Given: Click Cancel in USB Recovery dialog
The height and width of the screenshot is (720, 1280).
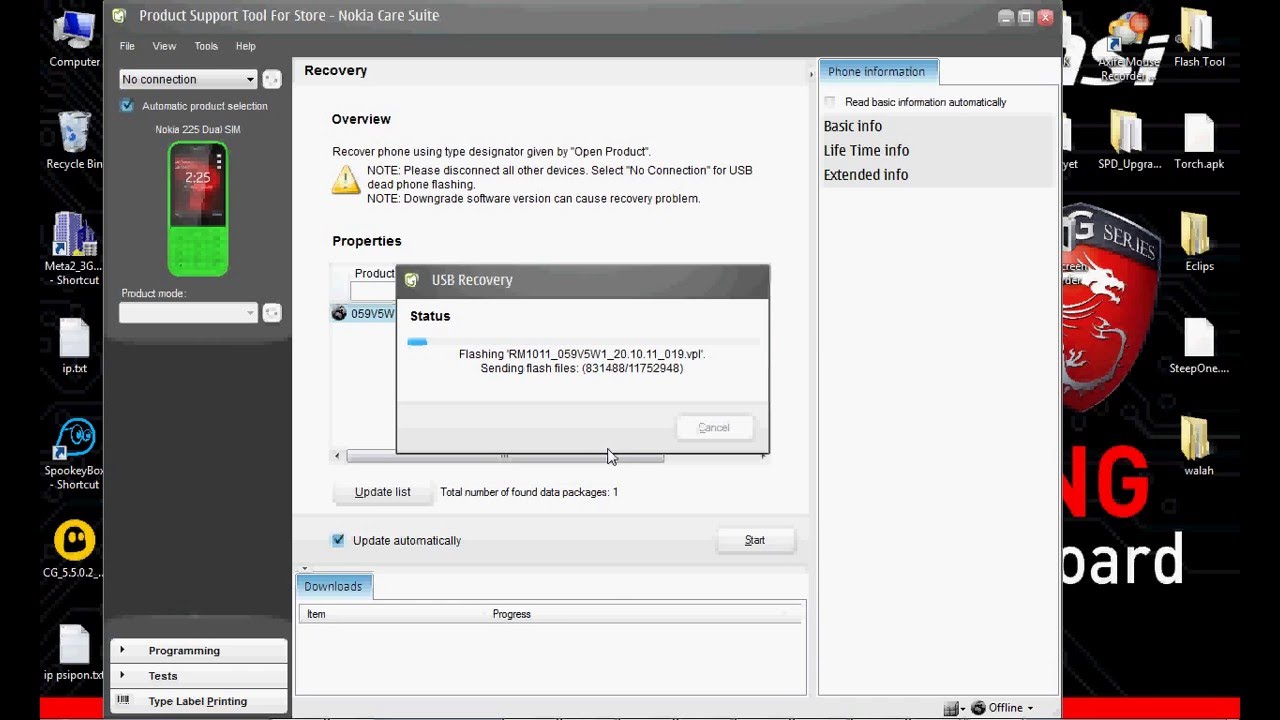Looking at the screenshot, I should 714,427.
